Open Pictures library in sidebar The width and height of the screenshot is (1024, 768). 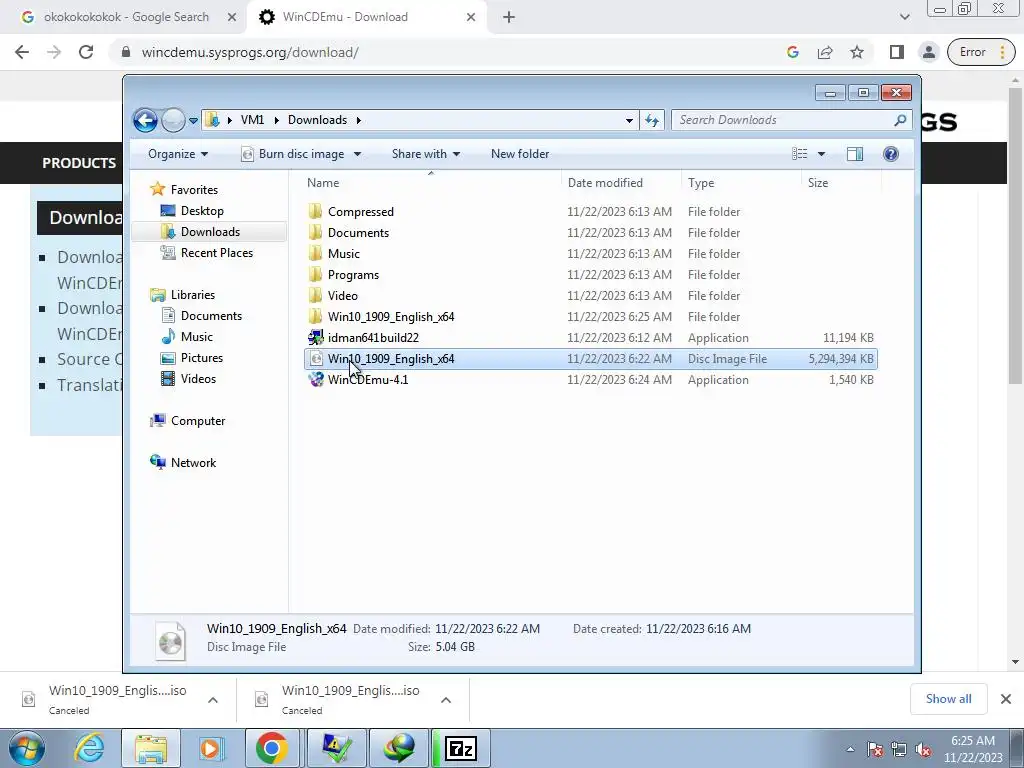(x=202, y=358)
